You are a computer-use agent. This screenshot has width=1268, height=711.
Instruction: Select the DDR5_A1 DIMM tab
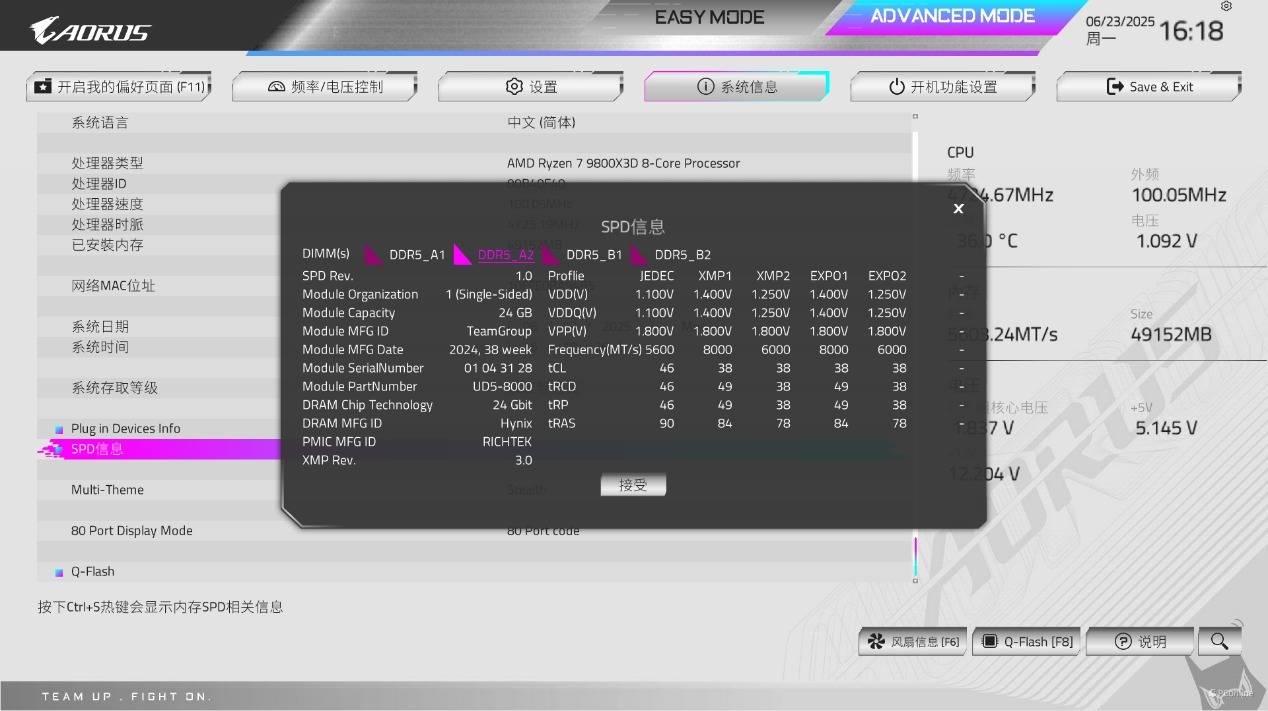416,255
